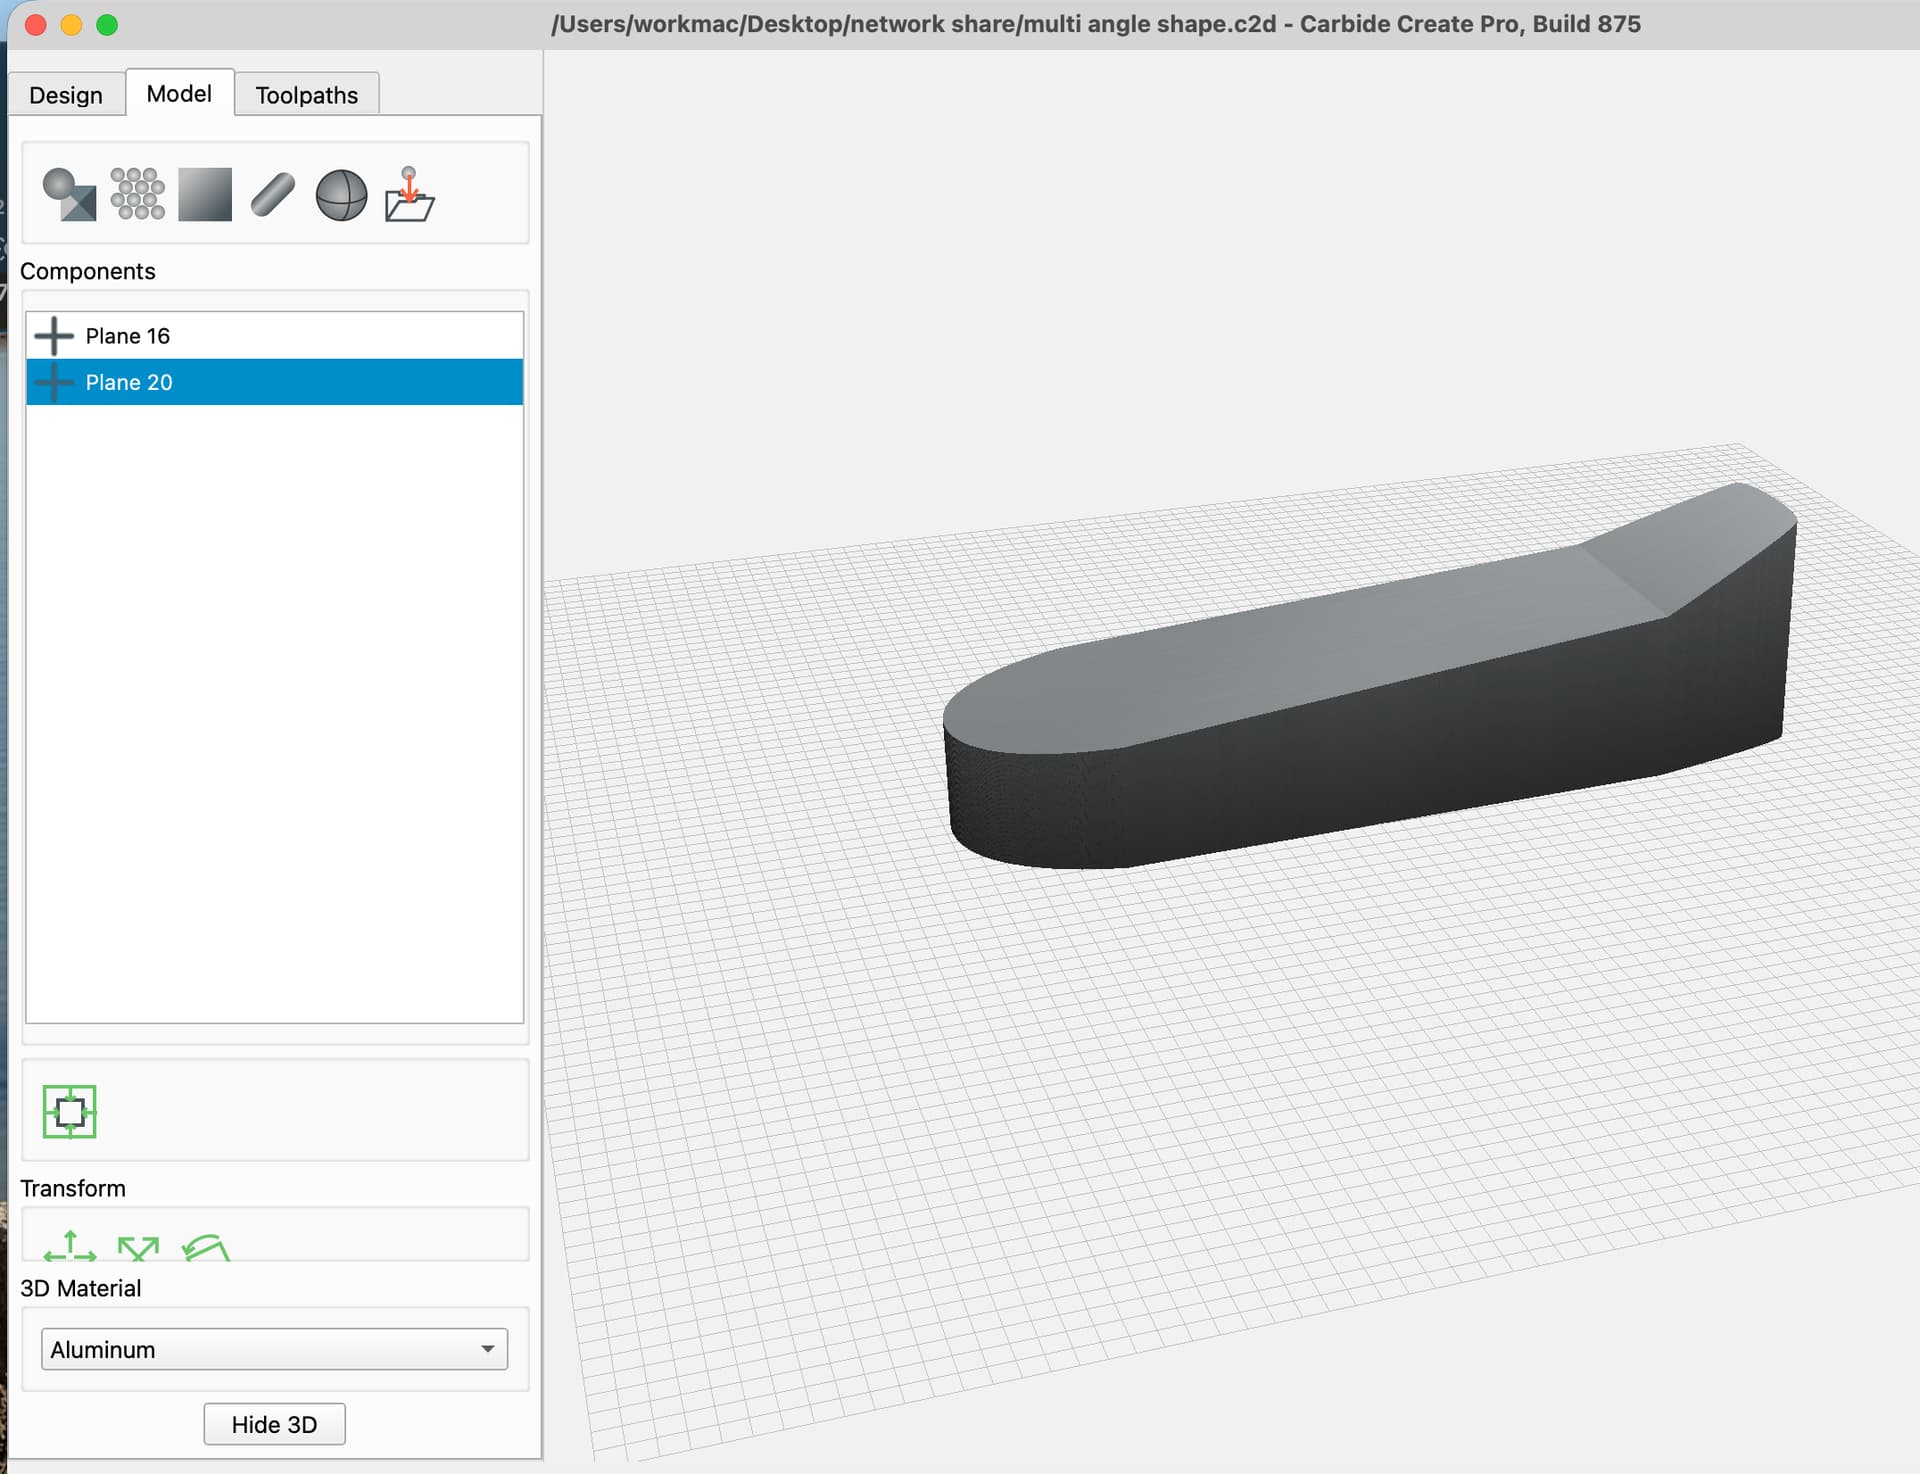1920x1474 pixels.
Task: Click the plus icon beside Plane 16
Action: [54, 336]
